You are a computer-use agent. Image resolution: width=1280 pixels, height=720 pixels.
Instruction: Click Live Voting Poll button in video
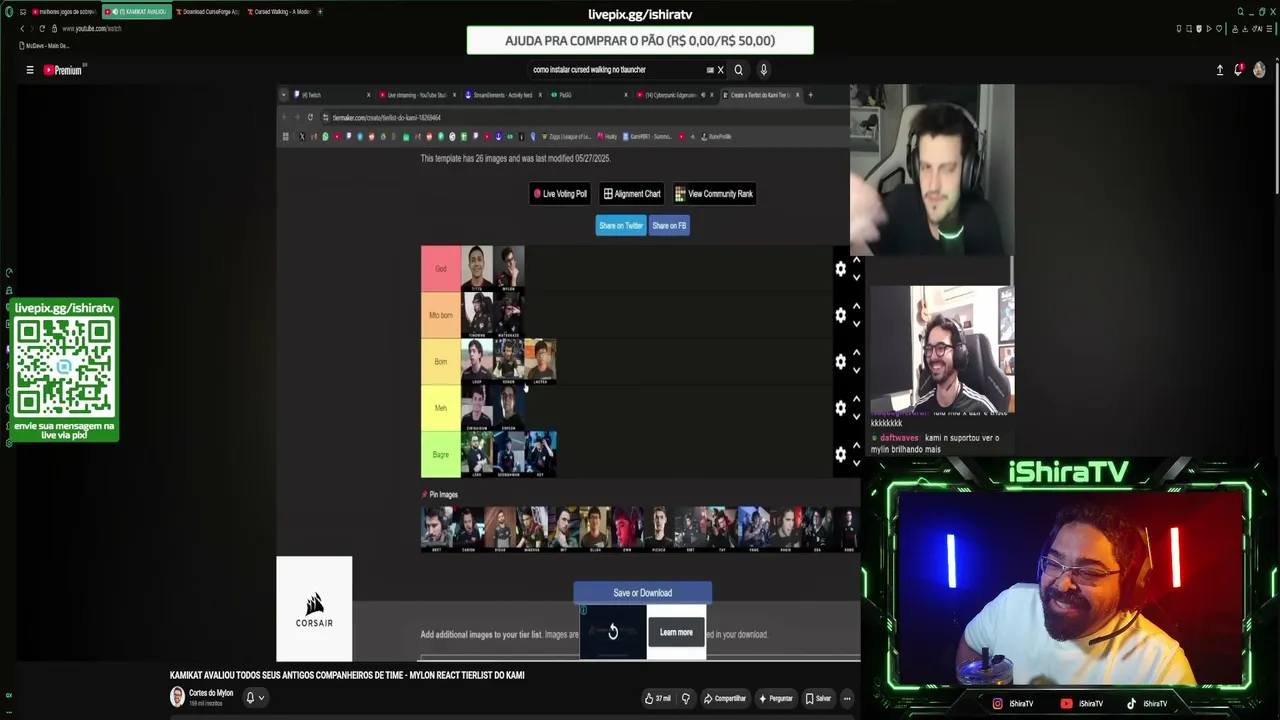pos(560,194)
